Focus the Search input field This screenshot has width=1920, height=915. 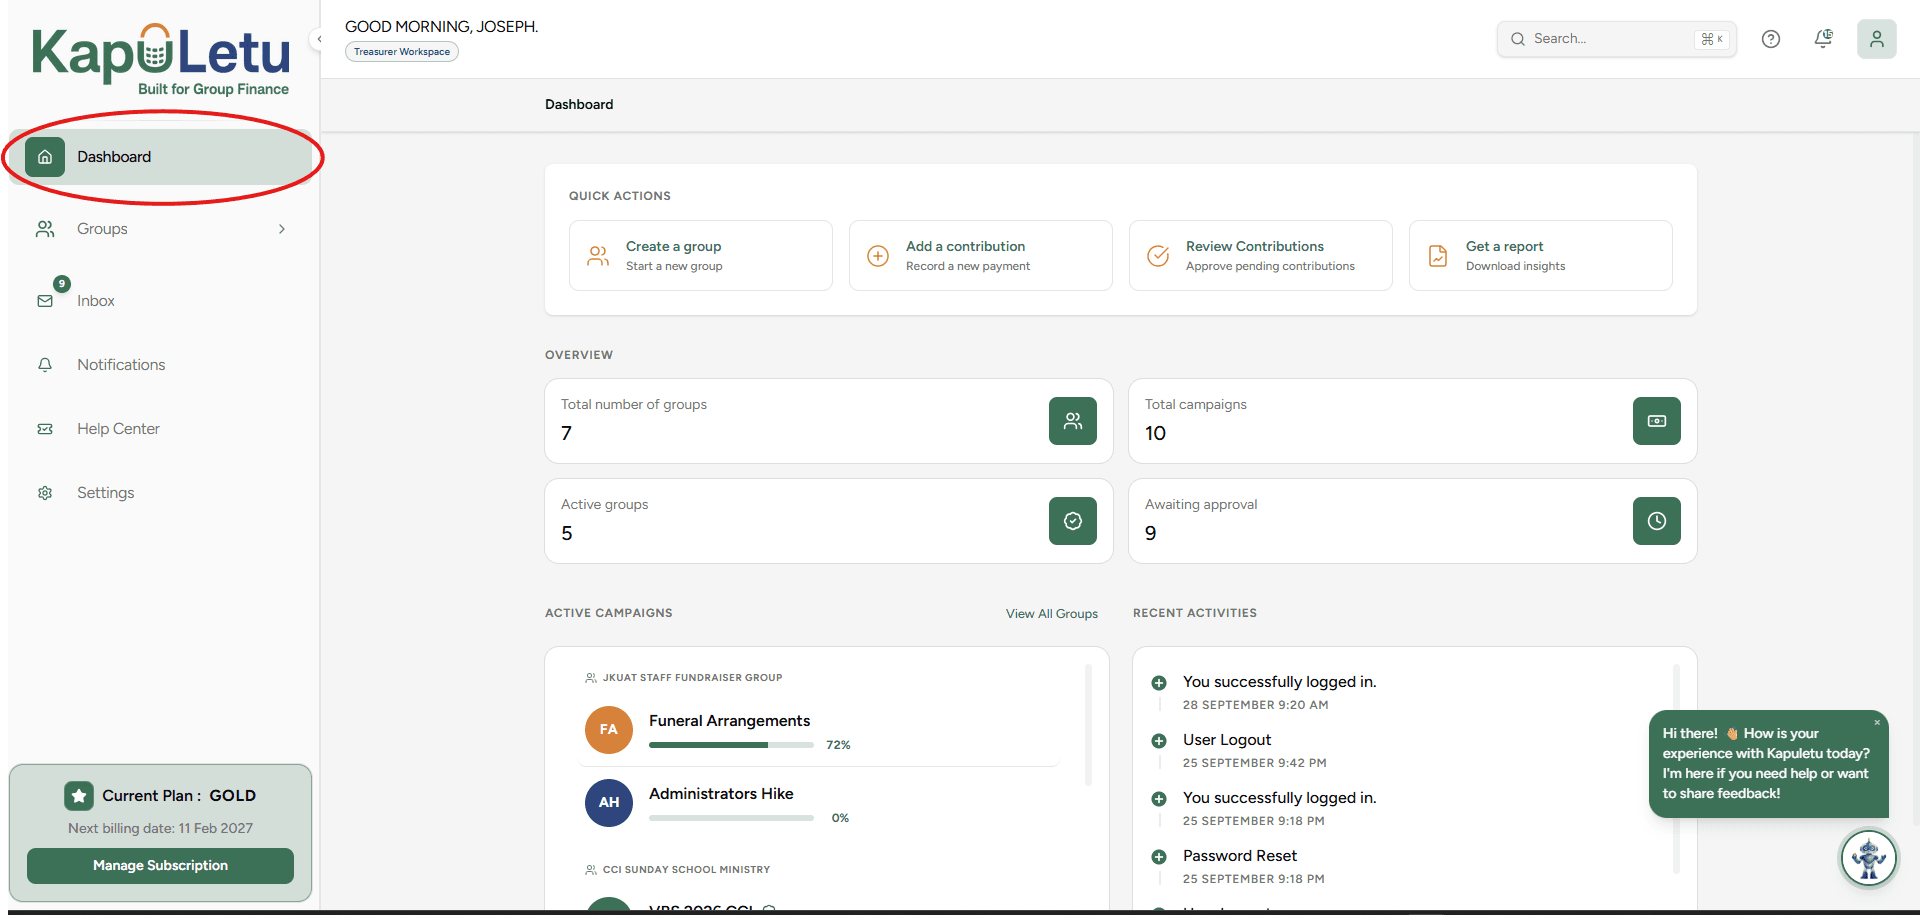tap(1616, 39)
